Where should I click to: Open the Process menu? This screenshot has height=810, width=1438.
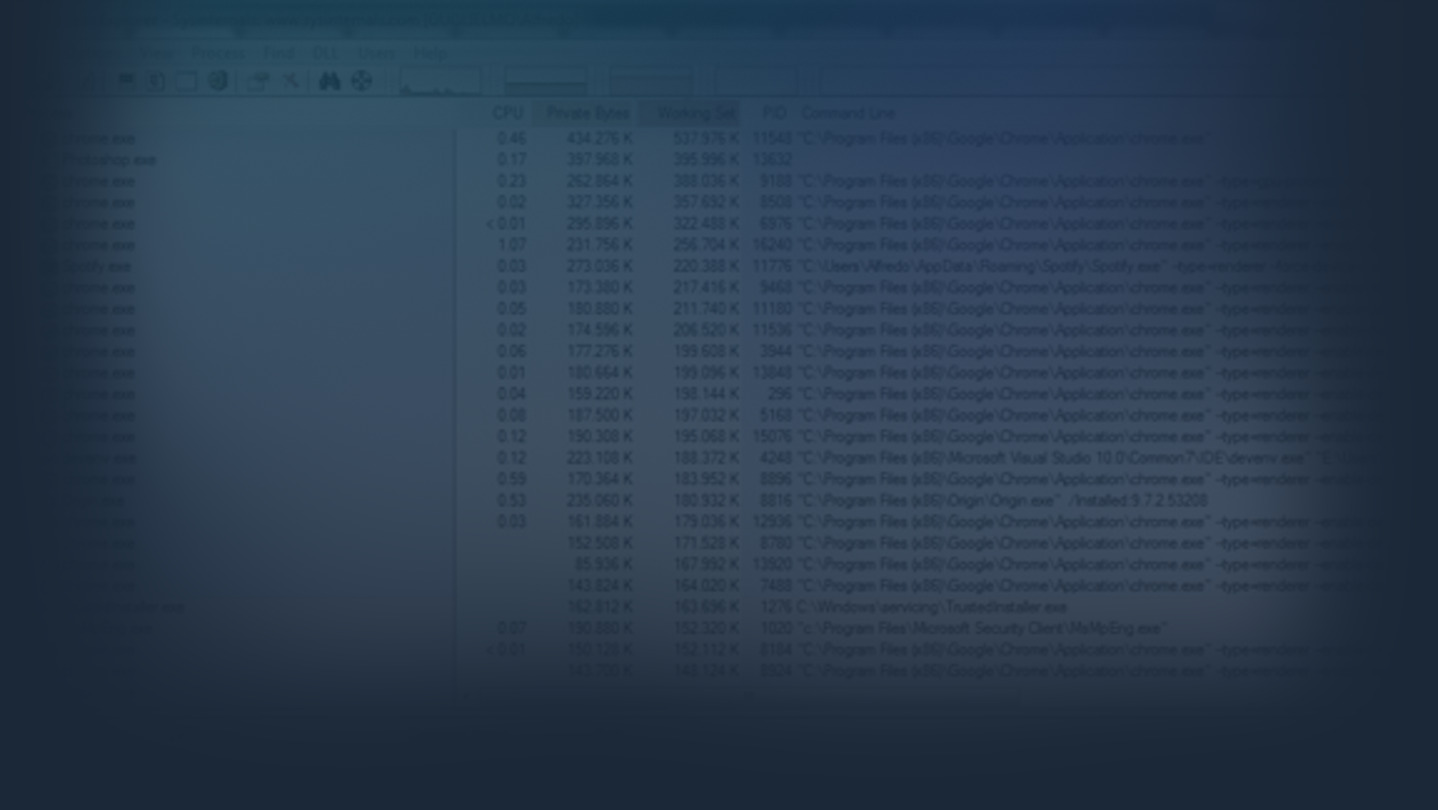click(217, 53)
